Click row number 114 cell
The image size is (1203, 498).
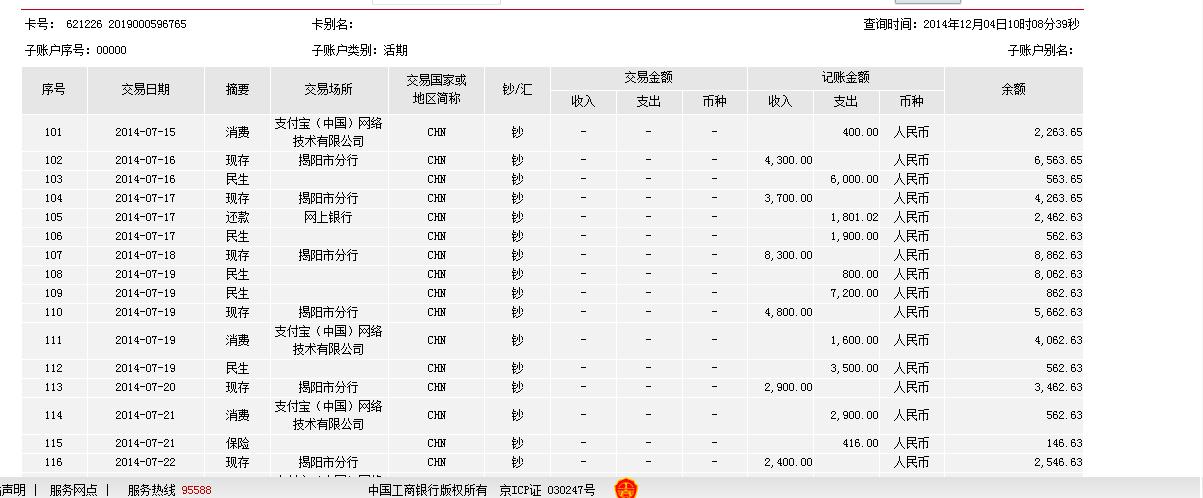pos(54,415)
